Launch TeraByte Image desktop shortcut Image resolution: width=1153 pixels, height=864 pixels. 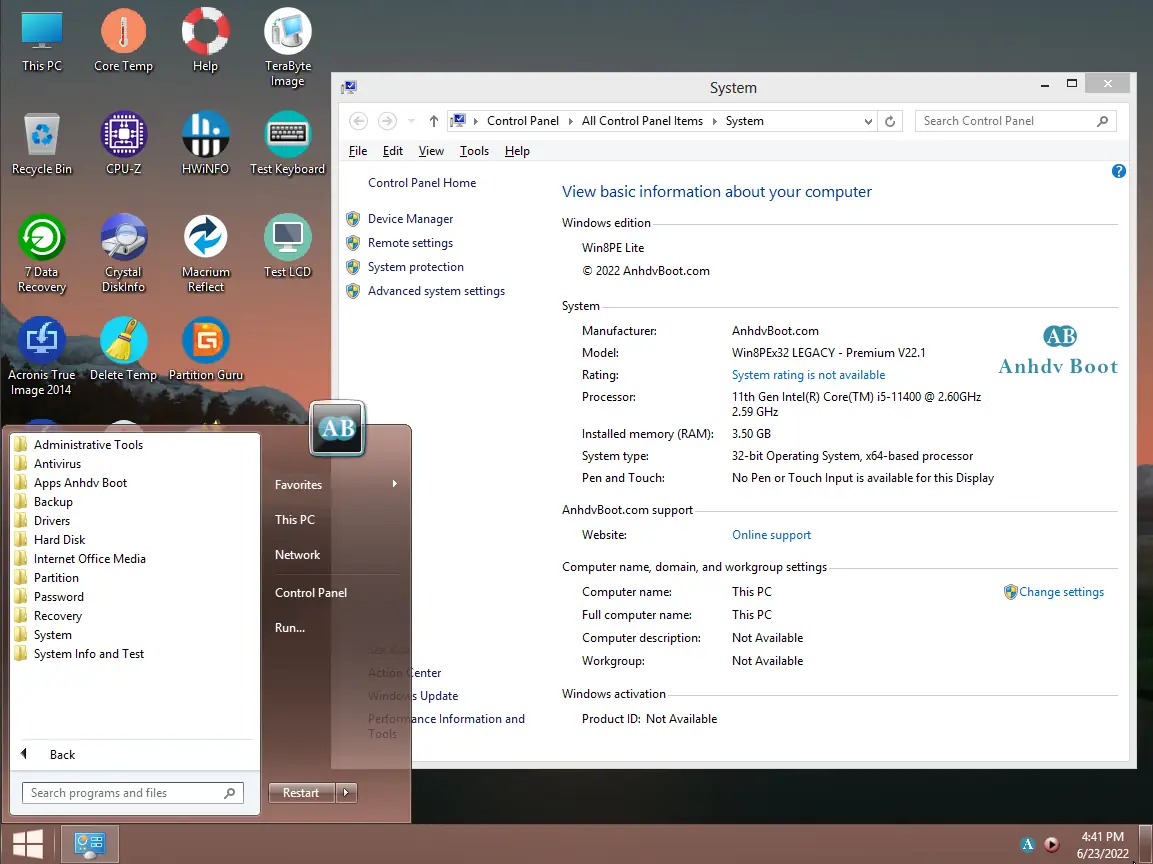coord(288,47)
